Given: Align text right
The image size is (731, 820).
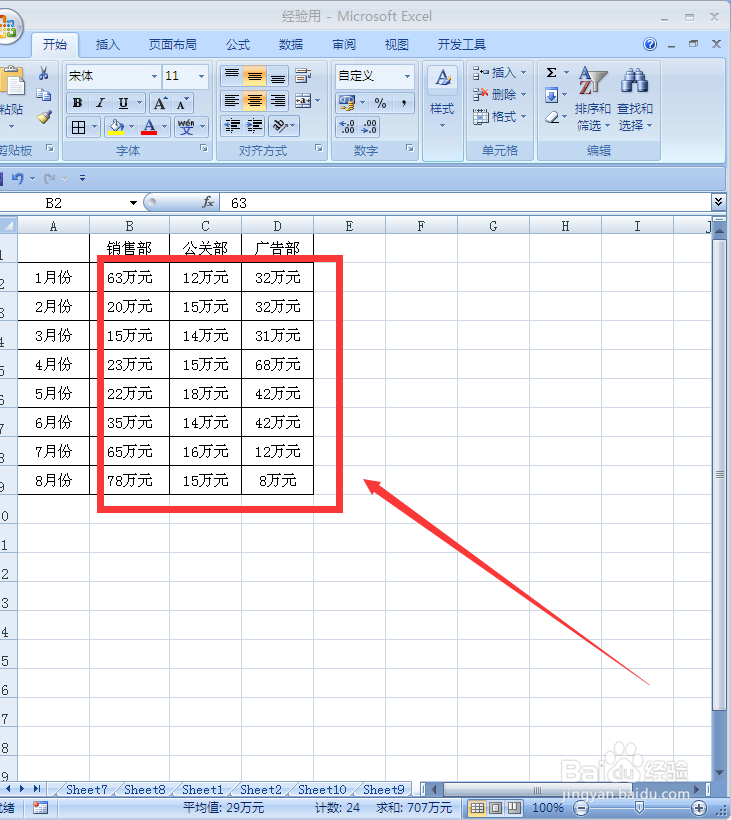Looking at the screenshot, I should click(x=278, y=101).
